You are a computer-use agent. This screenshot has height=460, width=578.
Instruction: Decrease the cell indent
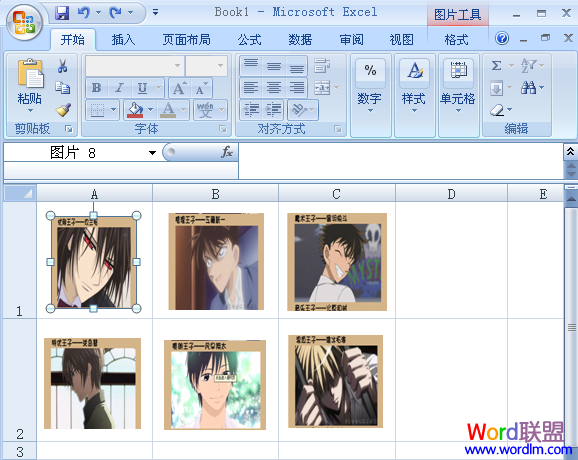coord(251,109)
